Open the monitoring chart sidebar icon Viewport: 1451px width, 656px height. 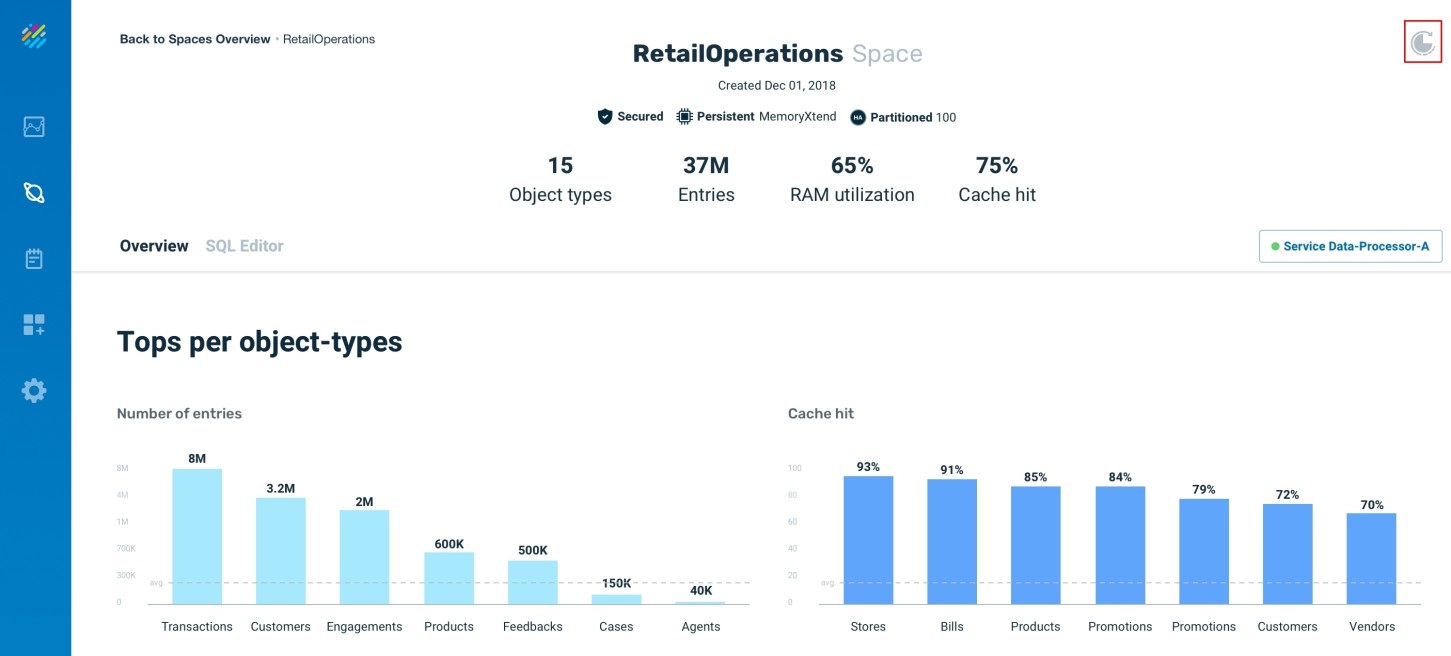pyautogui.click(x=34, y=127)
